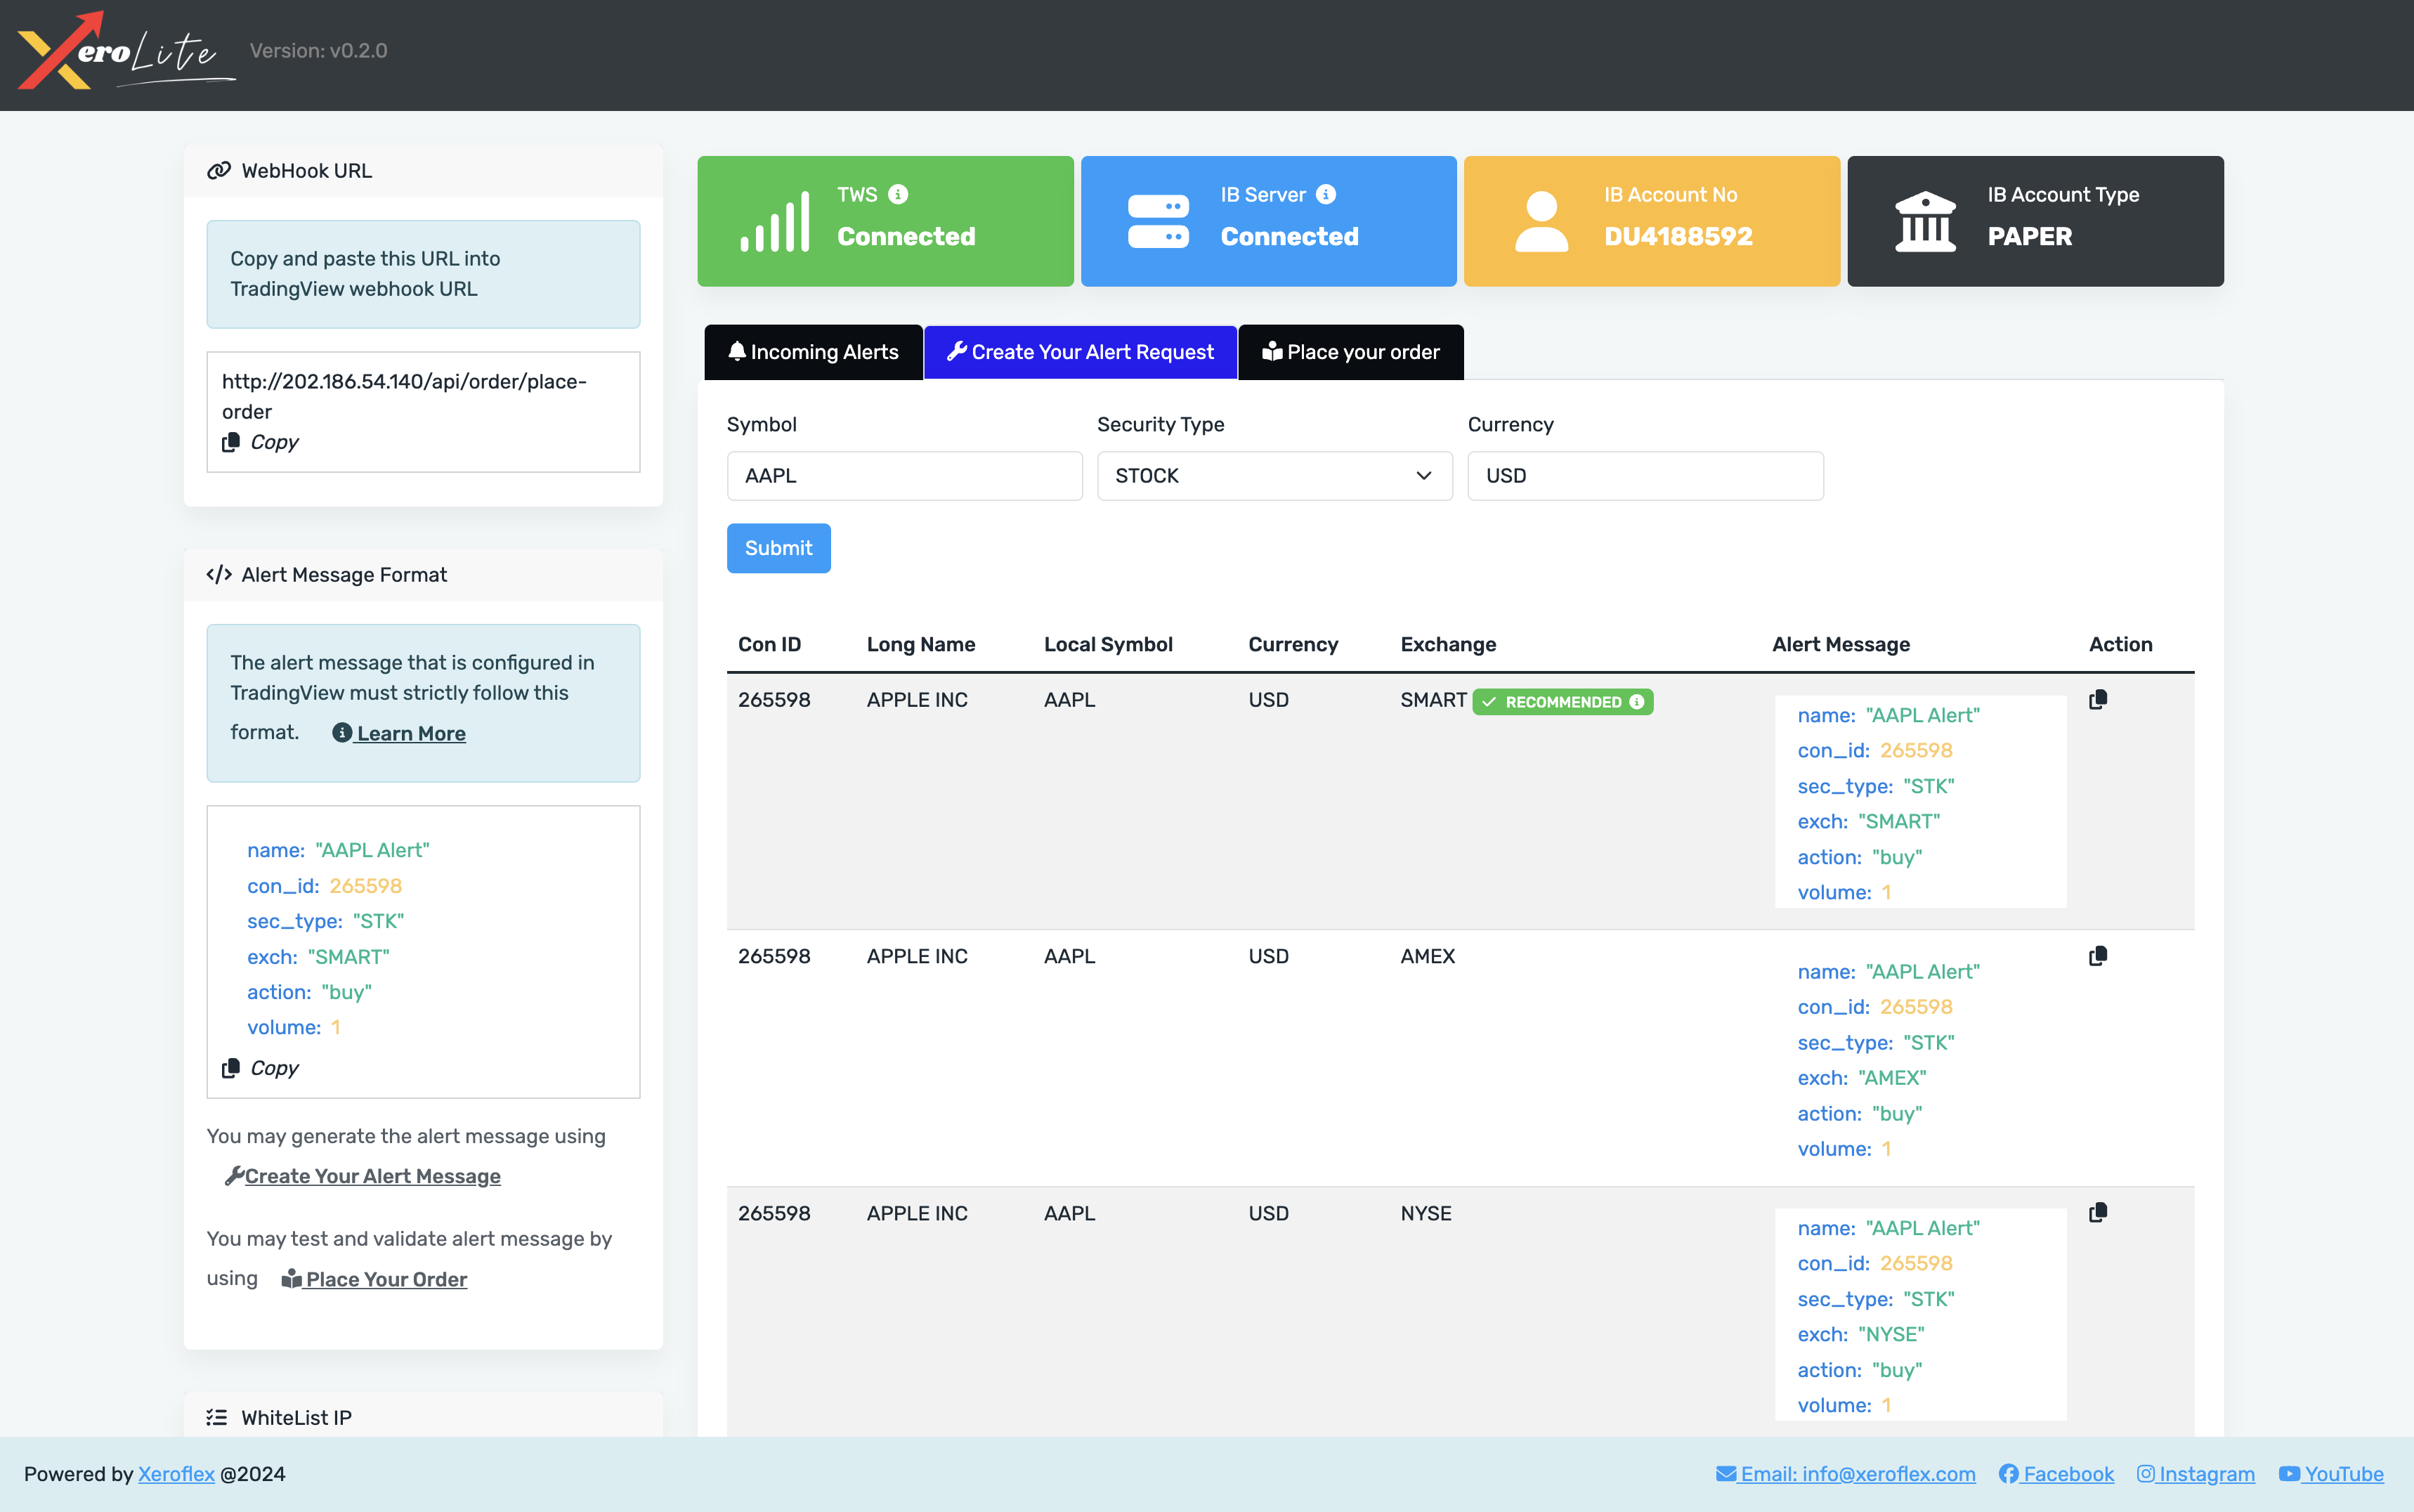Screen dimensions: 2414x1512
Task: Follow the Place Your Order link
Action: coord(385,1279)
